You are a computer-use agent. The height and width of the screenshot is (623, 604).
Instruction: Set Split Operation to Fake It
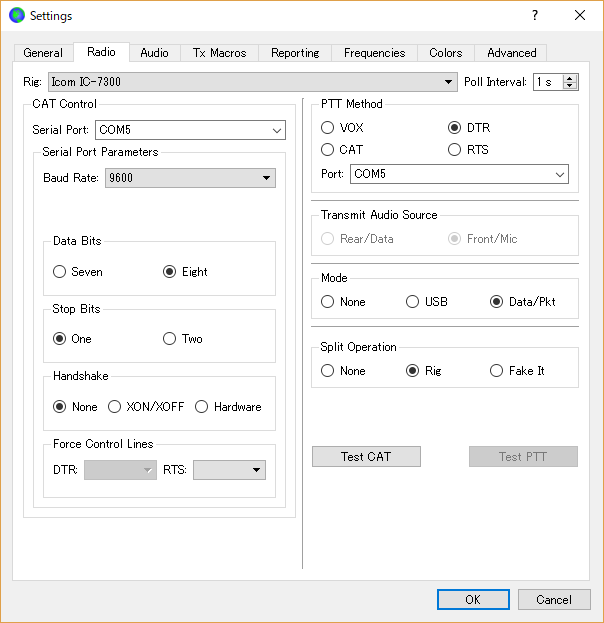coord(517,370)
